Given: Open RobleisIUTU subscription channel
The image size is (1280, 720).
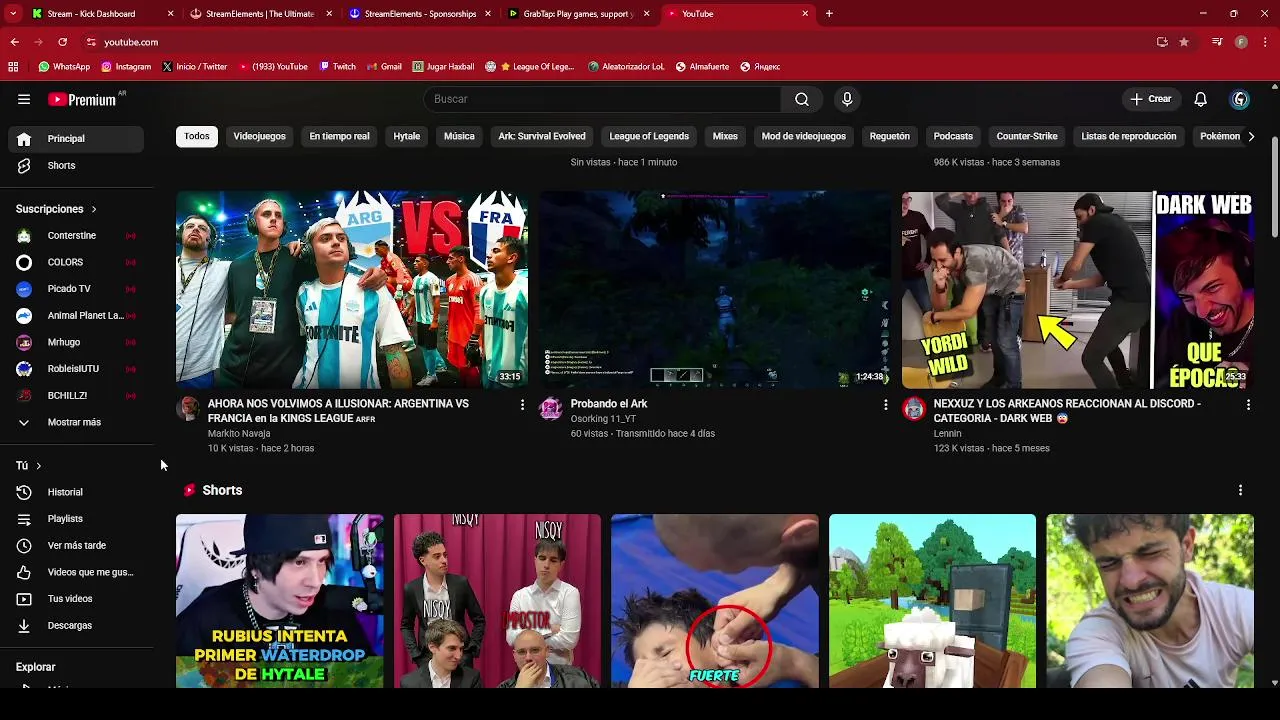Looking at the screenshot, I should (x=76, y=369).
